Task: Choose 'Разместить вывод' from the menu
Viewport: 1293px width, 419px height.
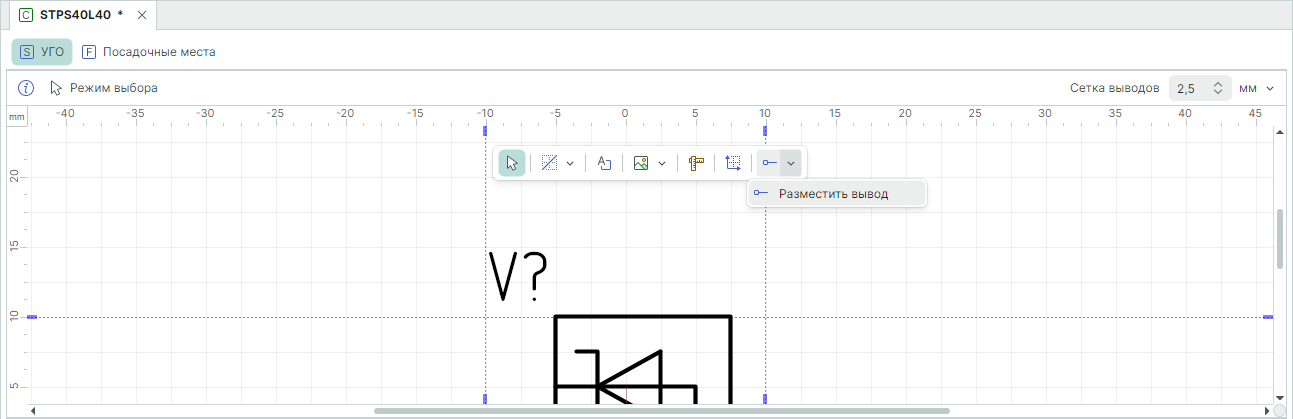Action: pos(833,193)
